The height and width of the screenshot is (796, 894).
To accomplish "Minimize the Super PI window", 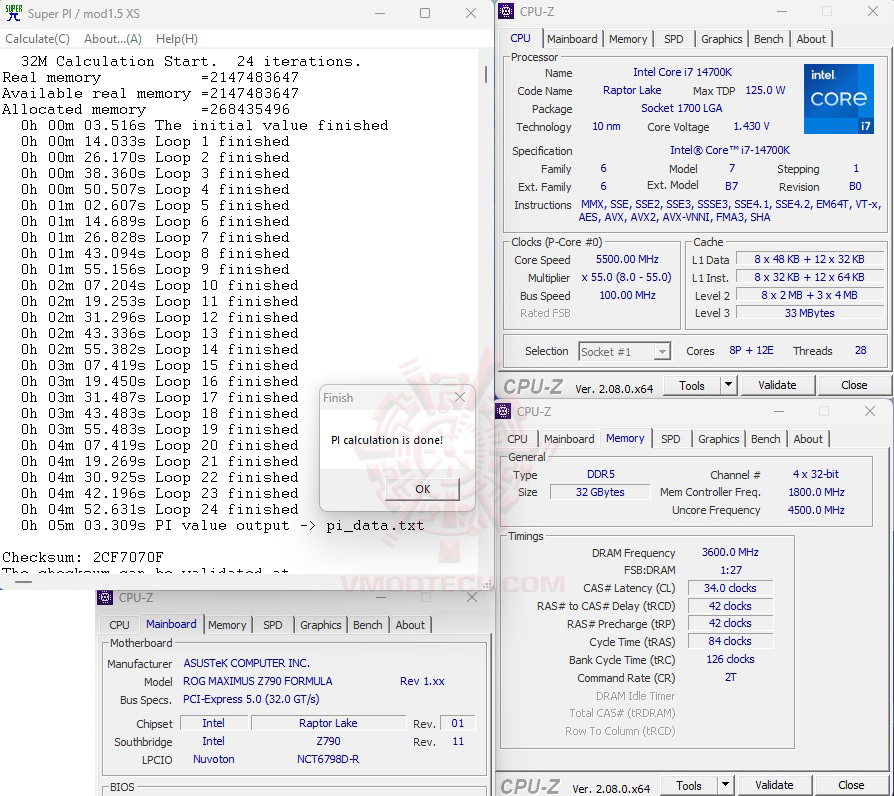I will [x=380, y=13].
